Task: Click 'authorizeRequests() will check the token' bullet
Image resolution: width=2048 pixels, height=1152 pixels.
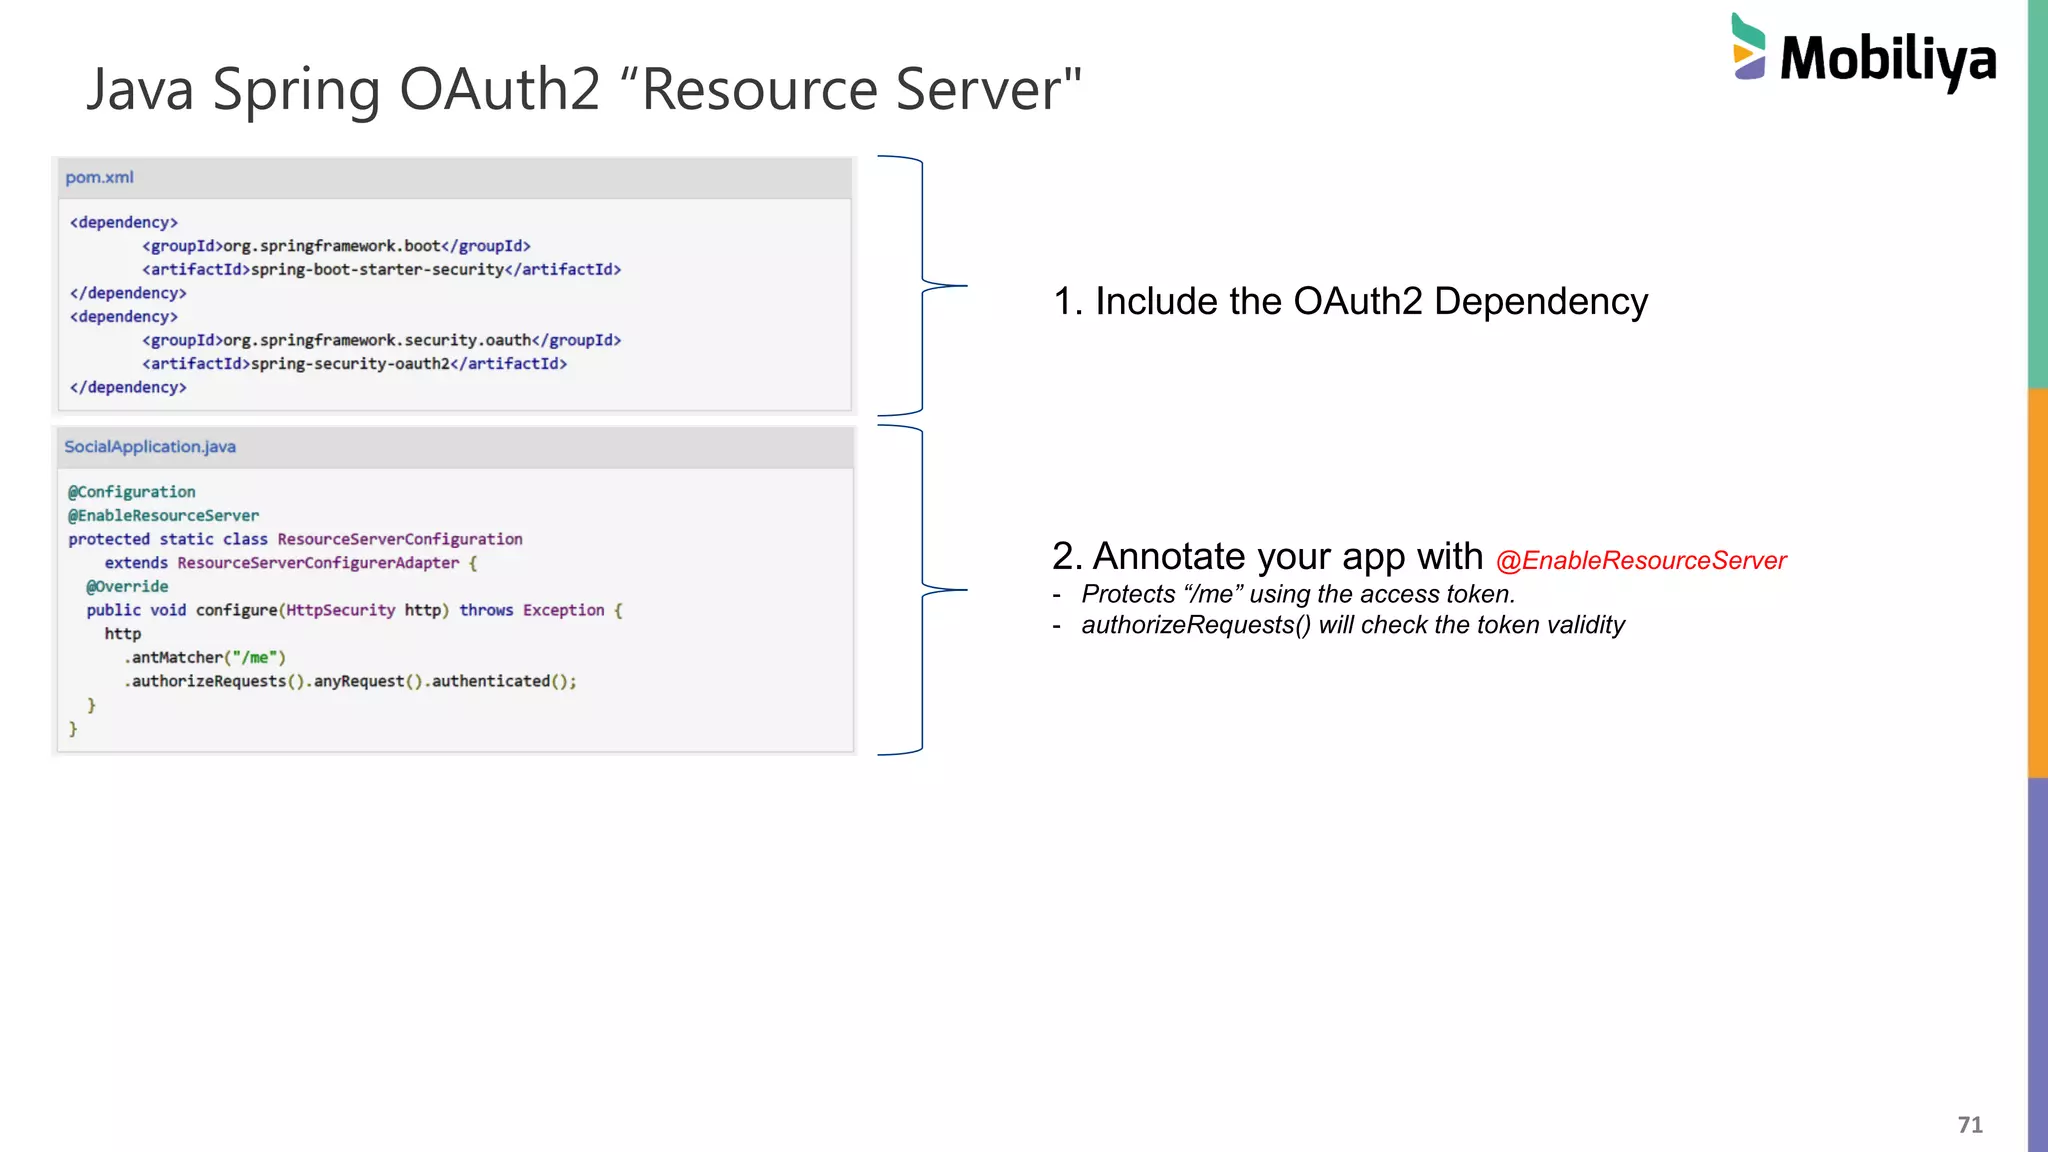Action: pos(1352,625)
